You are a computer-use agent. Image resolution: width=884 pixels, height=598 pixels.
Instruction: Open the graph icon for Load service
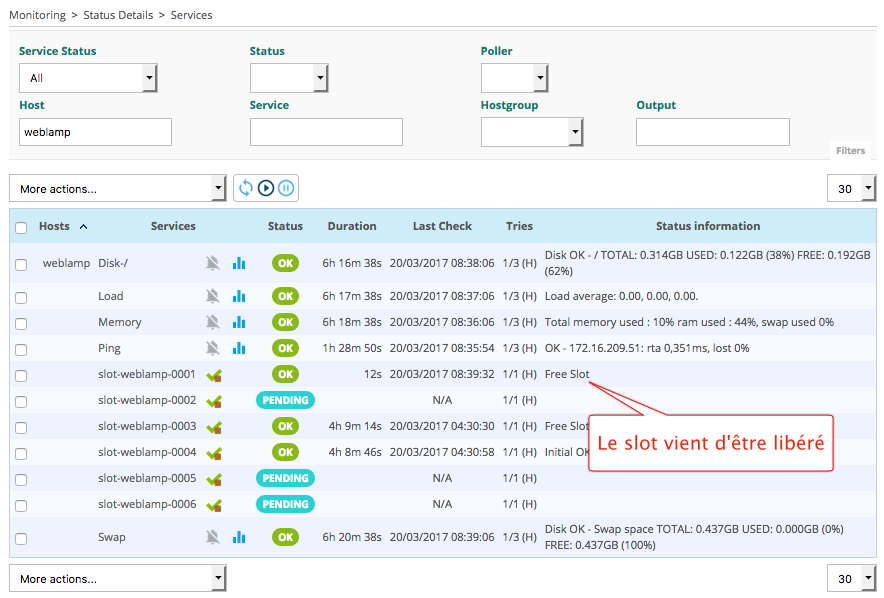tap(239, 296)
